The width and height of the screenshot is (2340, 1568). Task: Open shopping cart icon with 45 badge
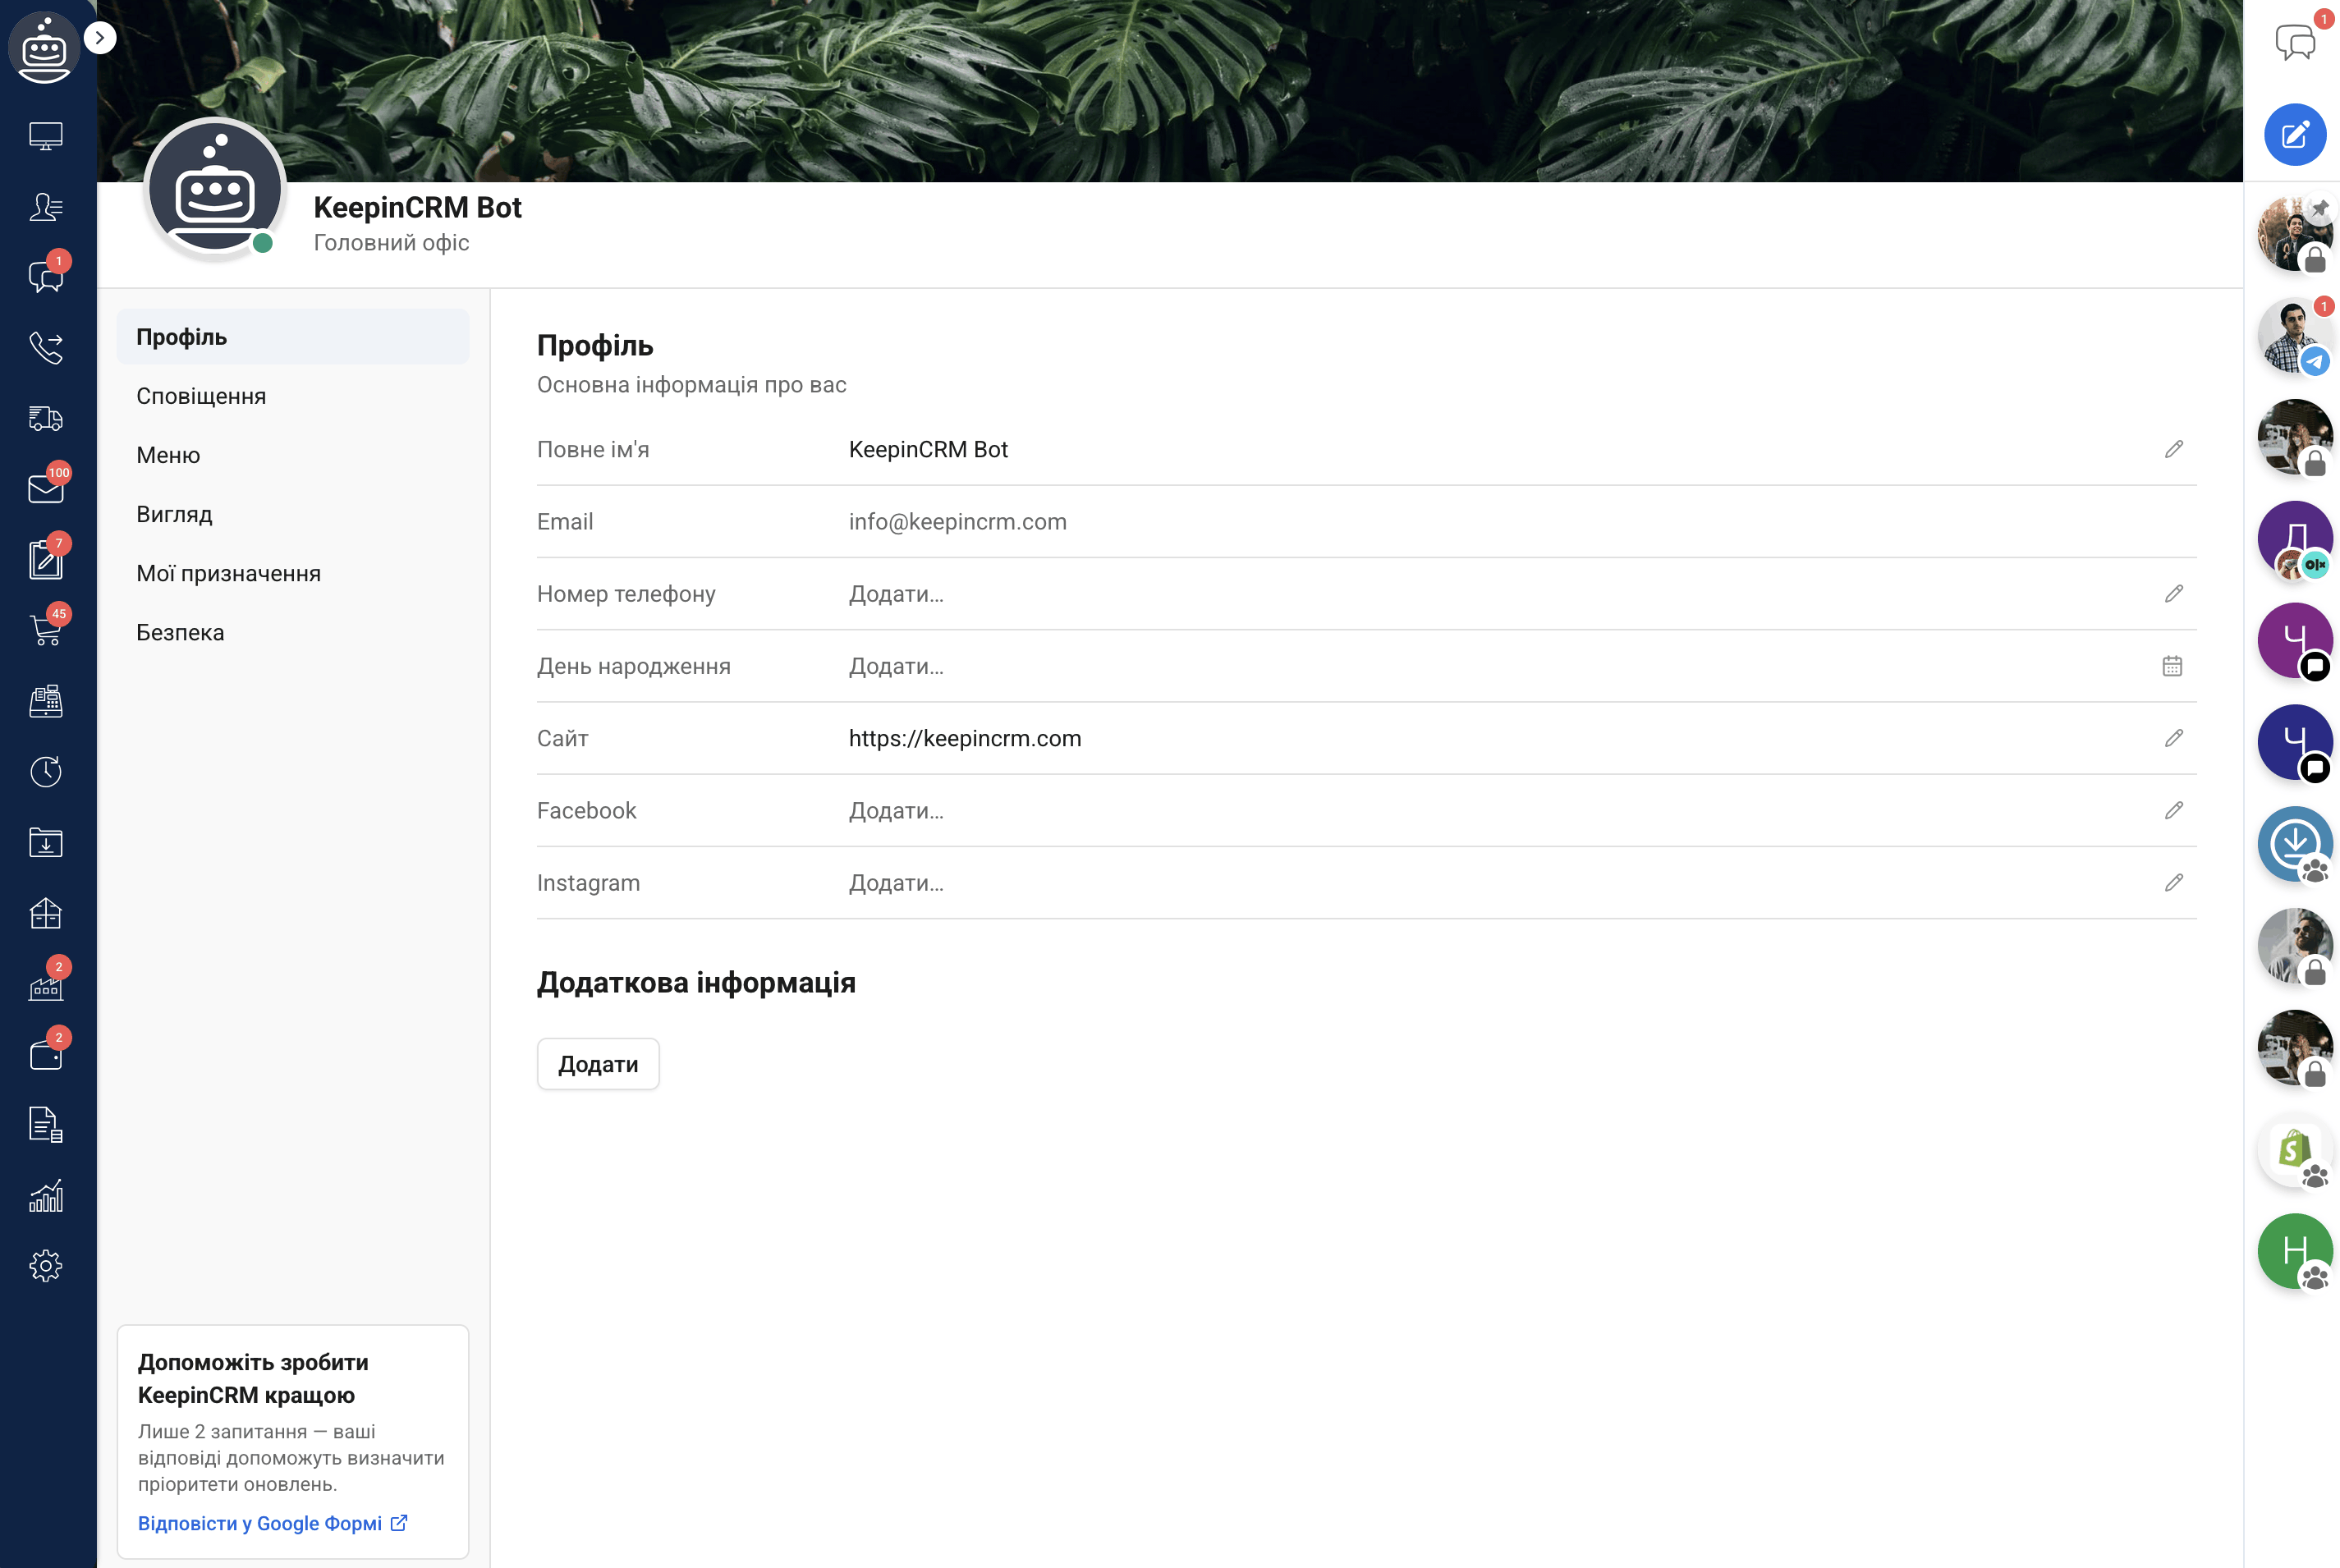[x=46, y=630]
